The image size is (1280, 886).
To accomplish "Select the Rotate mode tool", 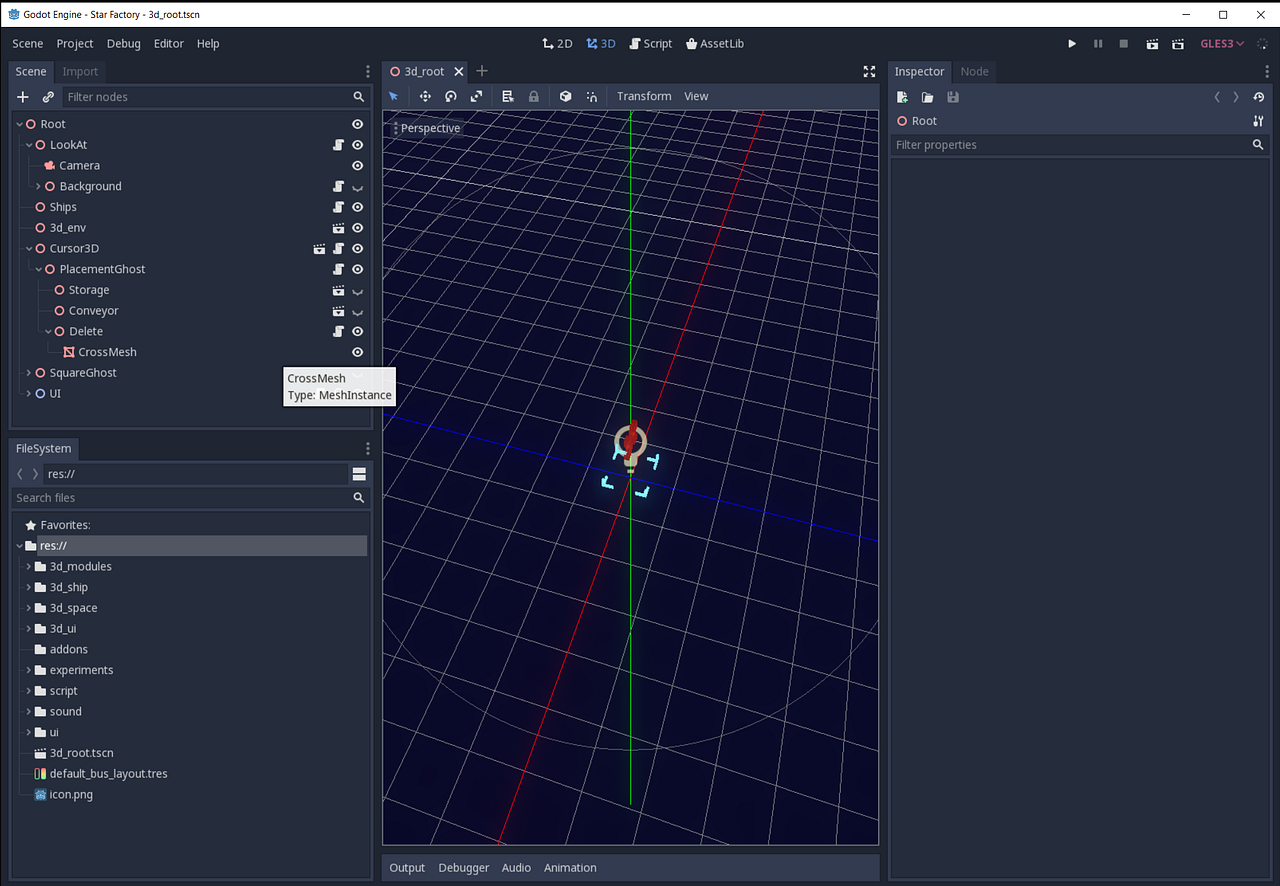I will [x=451, y=96].
